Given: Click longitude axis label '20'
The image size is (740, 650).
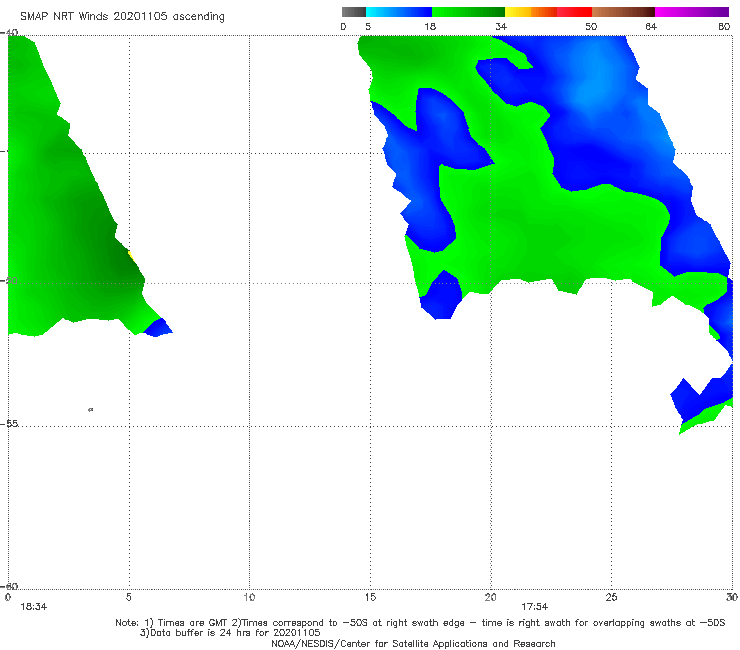Looking at the screenshot, I should point(490,598).
